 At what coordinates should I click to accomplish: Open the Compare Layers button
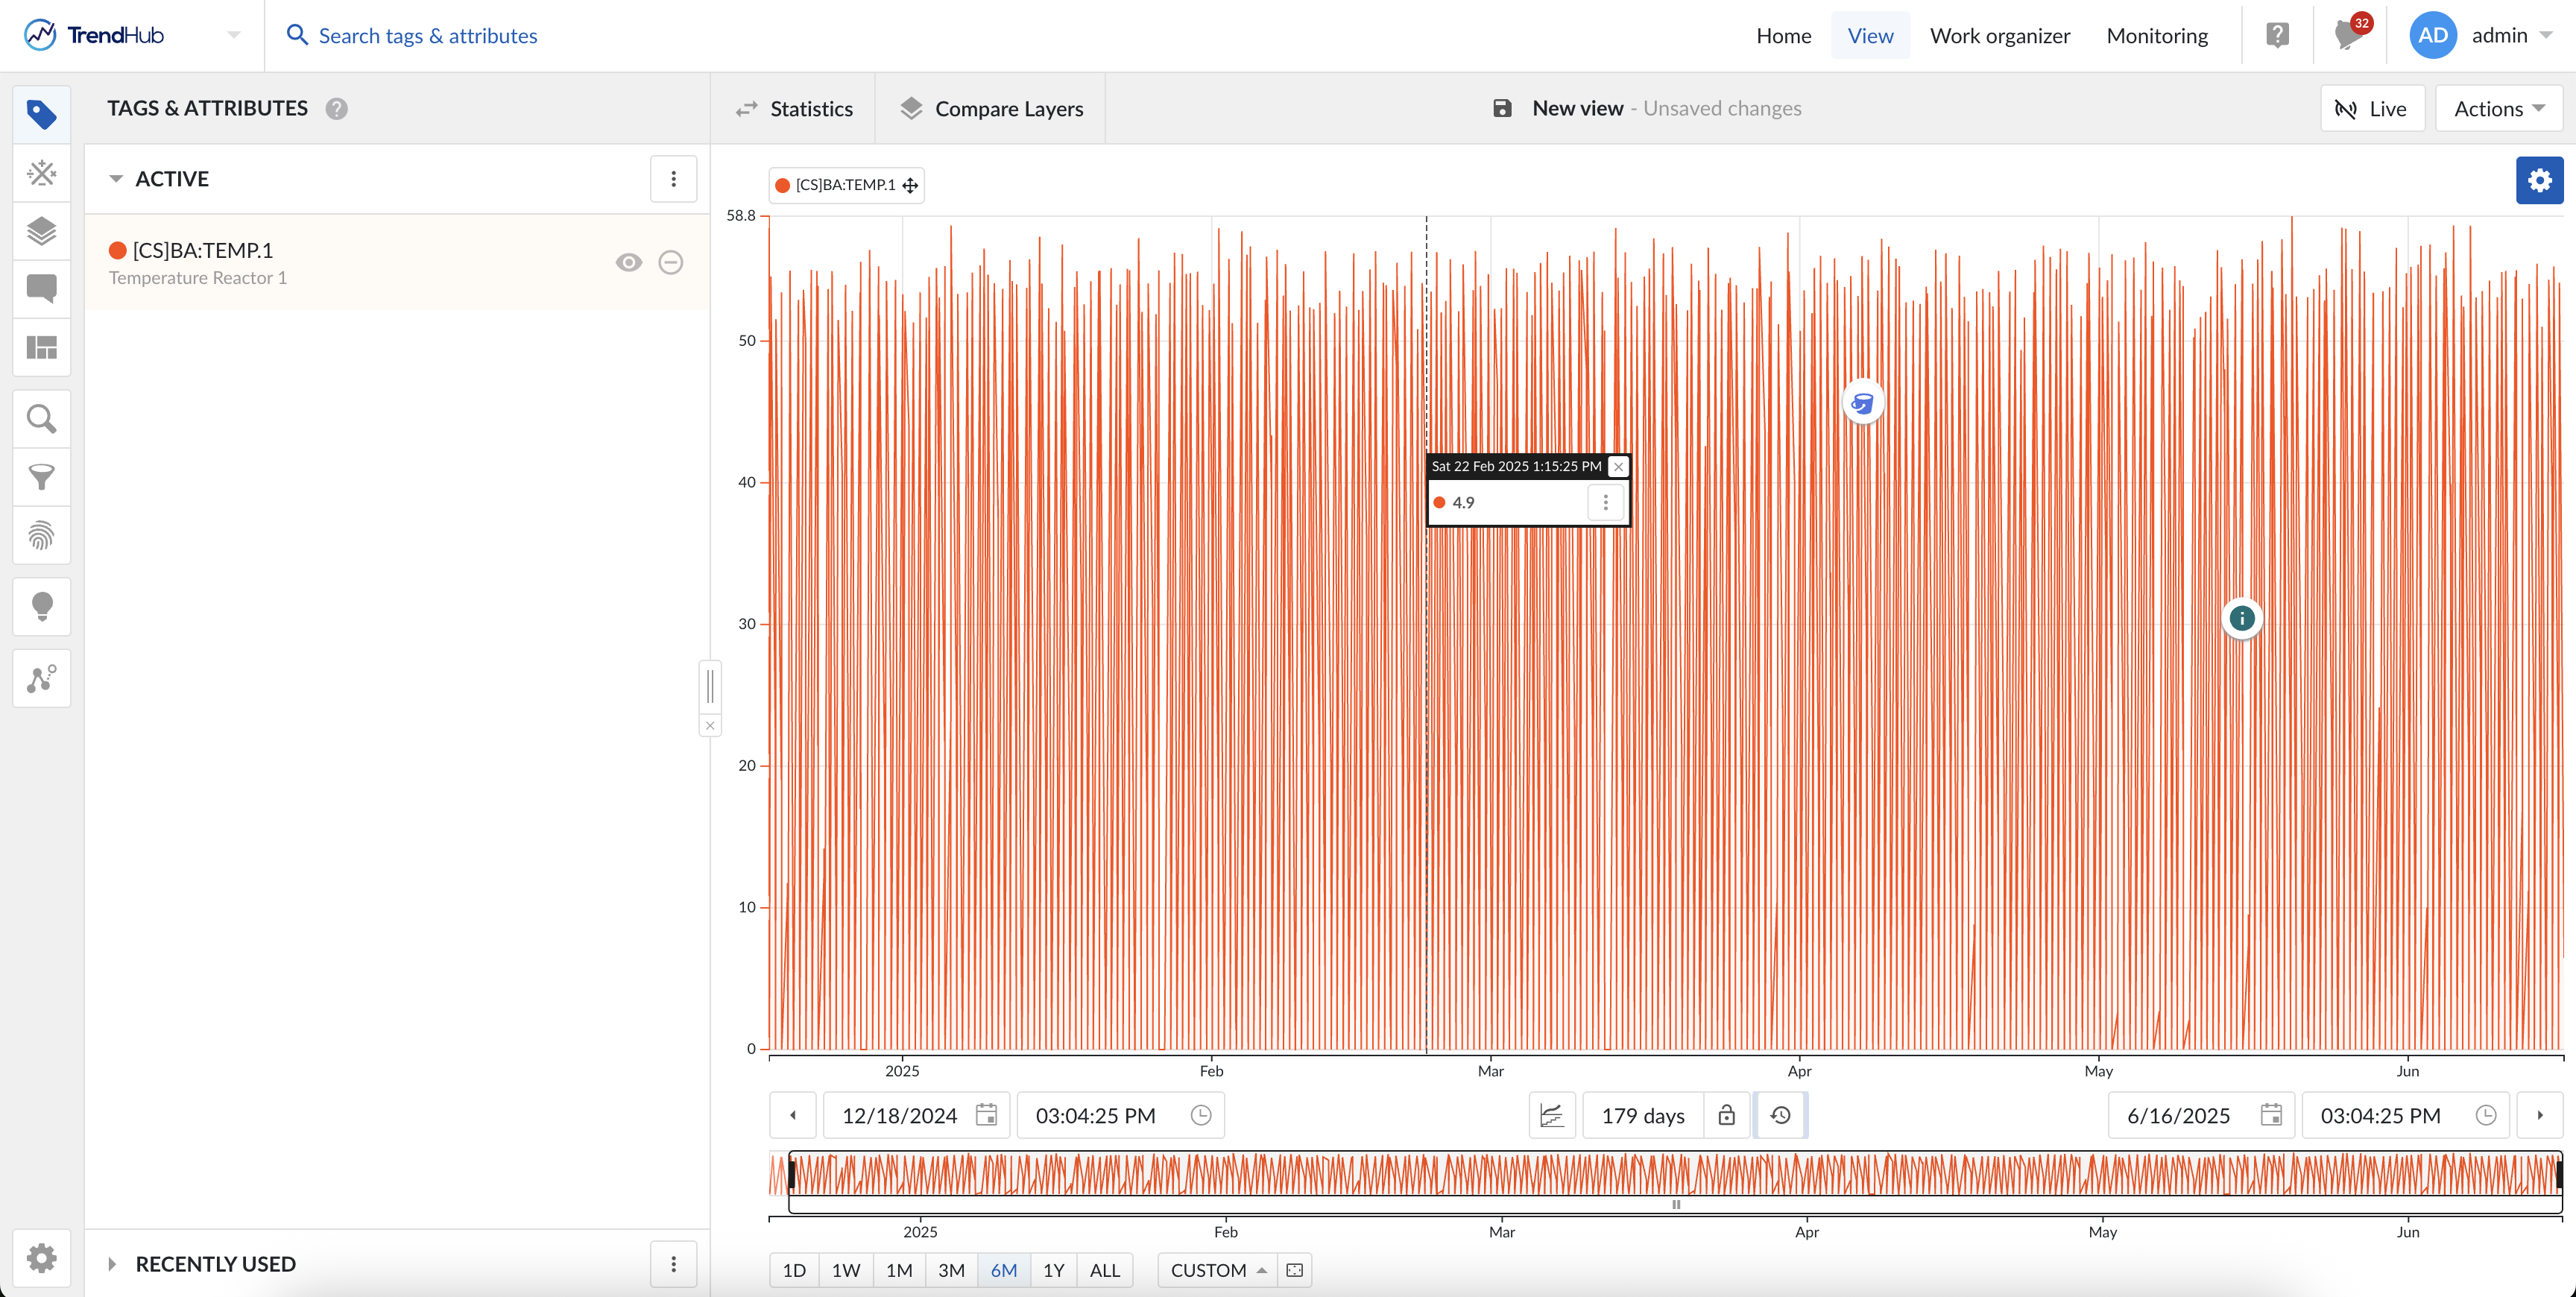991,109
